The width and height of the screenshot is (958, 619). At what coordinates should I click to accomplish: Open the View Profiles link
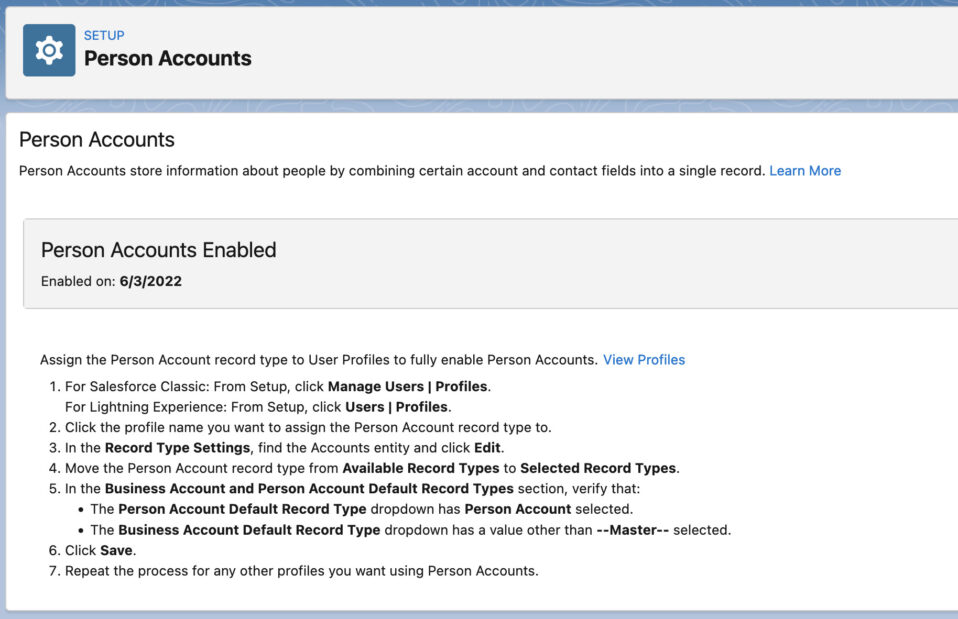point(643,359)
